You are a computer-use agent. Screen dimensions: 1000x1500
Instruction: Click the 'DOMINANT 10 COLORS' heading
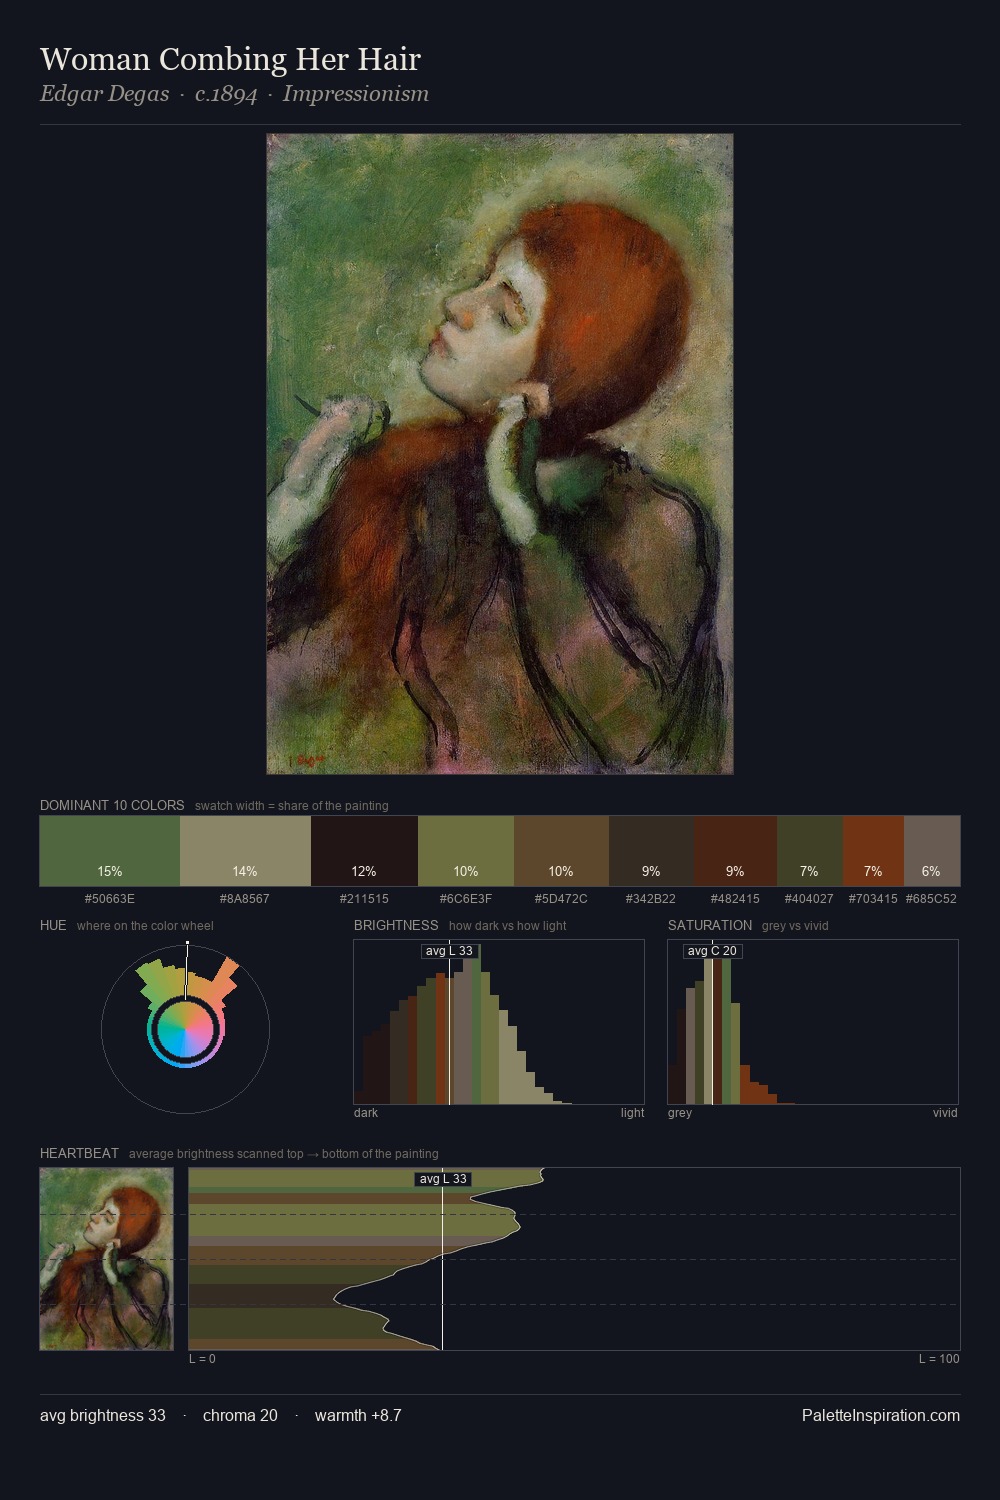[x=112, y=805]
